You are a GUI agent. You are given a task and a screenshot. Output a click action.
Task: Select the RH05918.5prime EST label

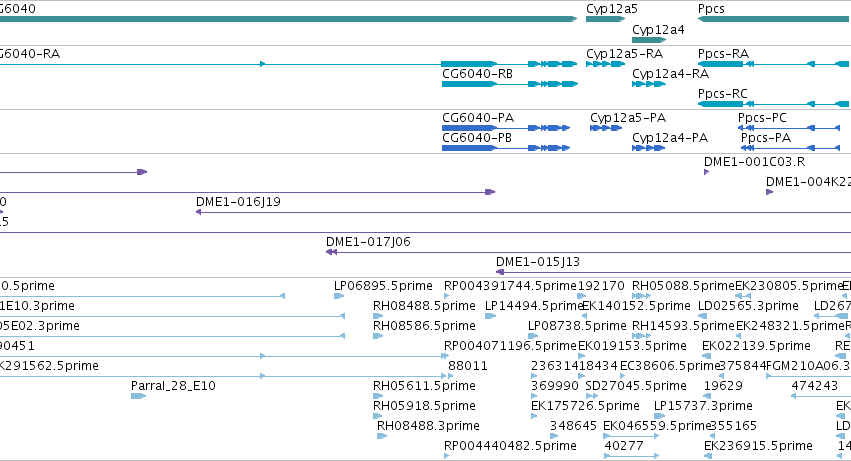click(x=424, y=406)
